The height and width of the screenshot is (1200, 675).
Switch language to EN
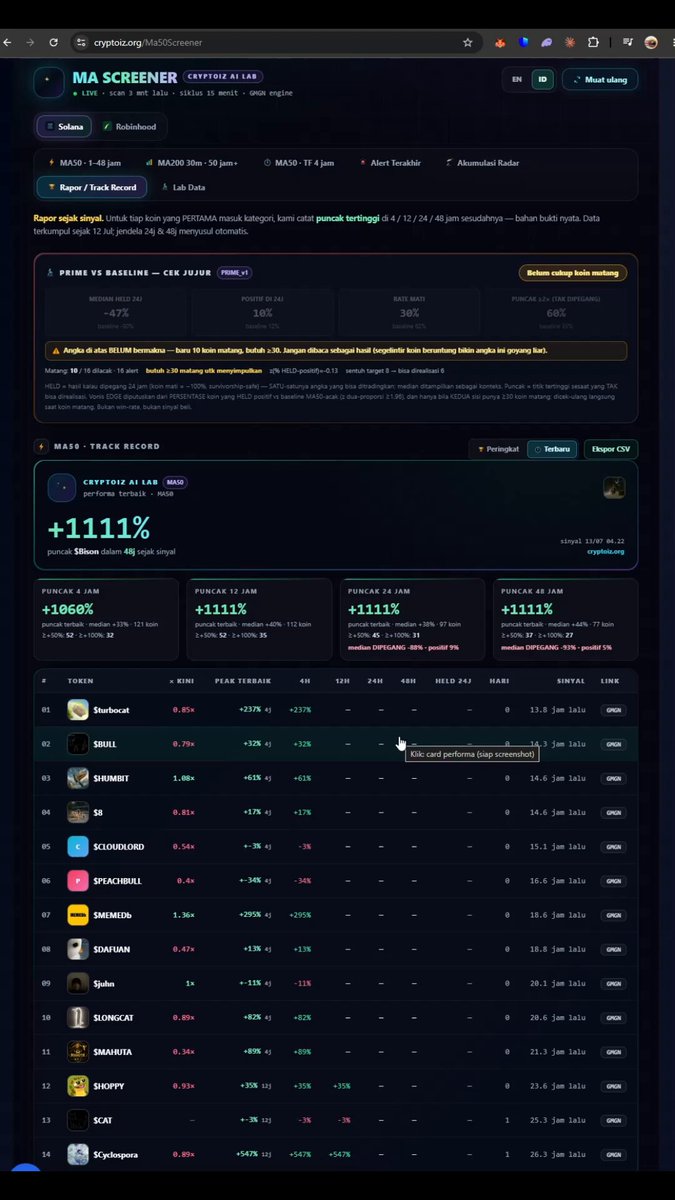click(517, 79)
